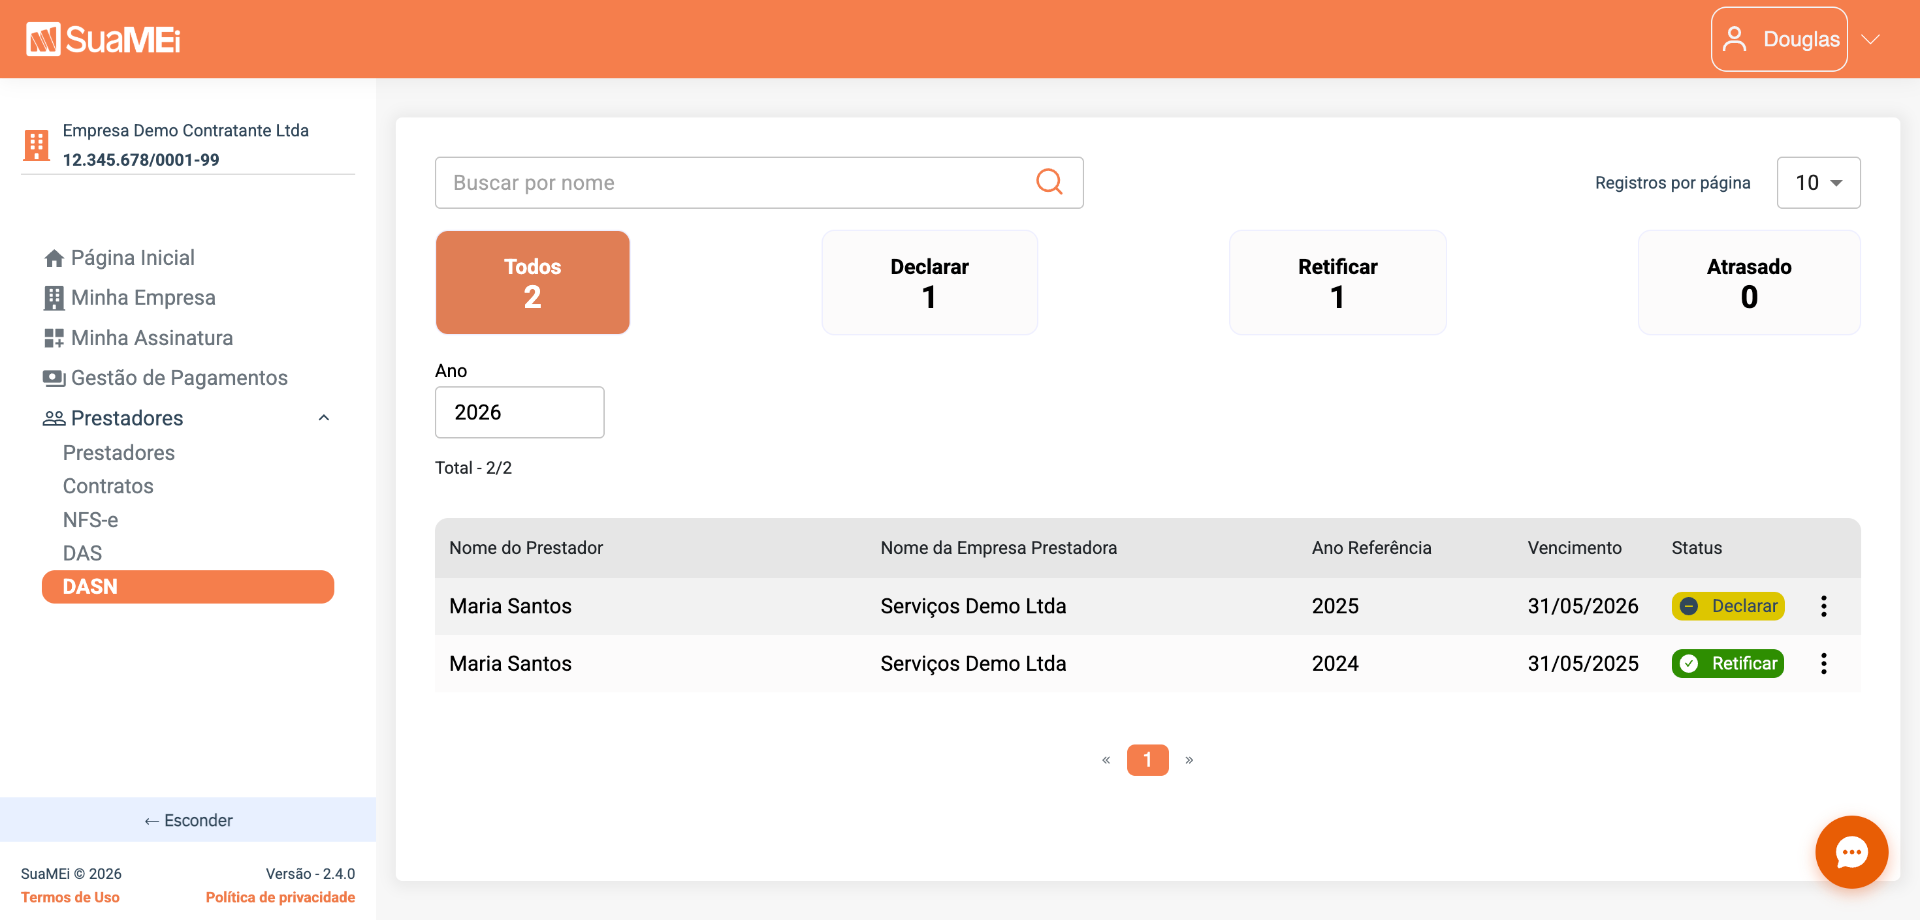Open the options menu for 2025 row
Image resolution: width=1920 pixels, height=920 pixels.
pyautogui.click(x=1824, y=606)
